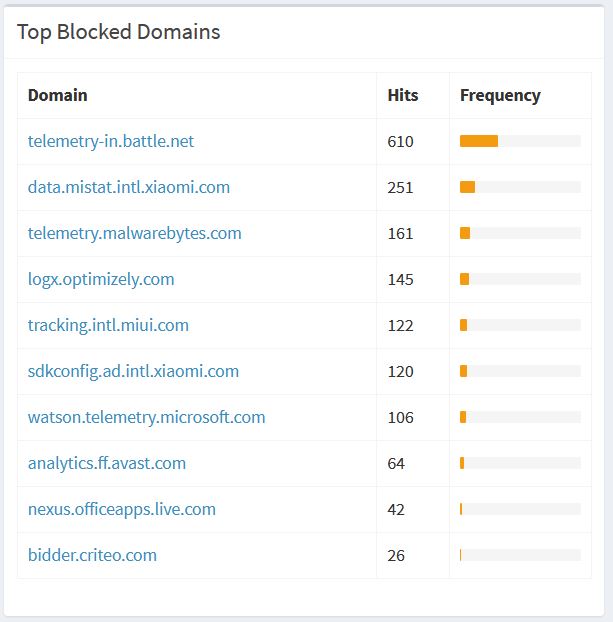The image size is (613, 622).
Task: Click frequency bar for data.mistat.intl.xiaomi.com
Action: (x=520, y=187)
